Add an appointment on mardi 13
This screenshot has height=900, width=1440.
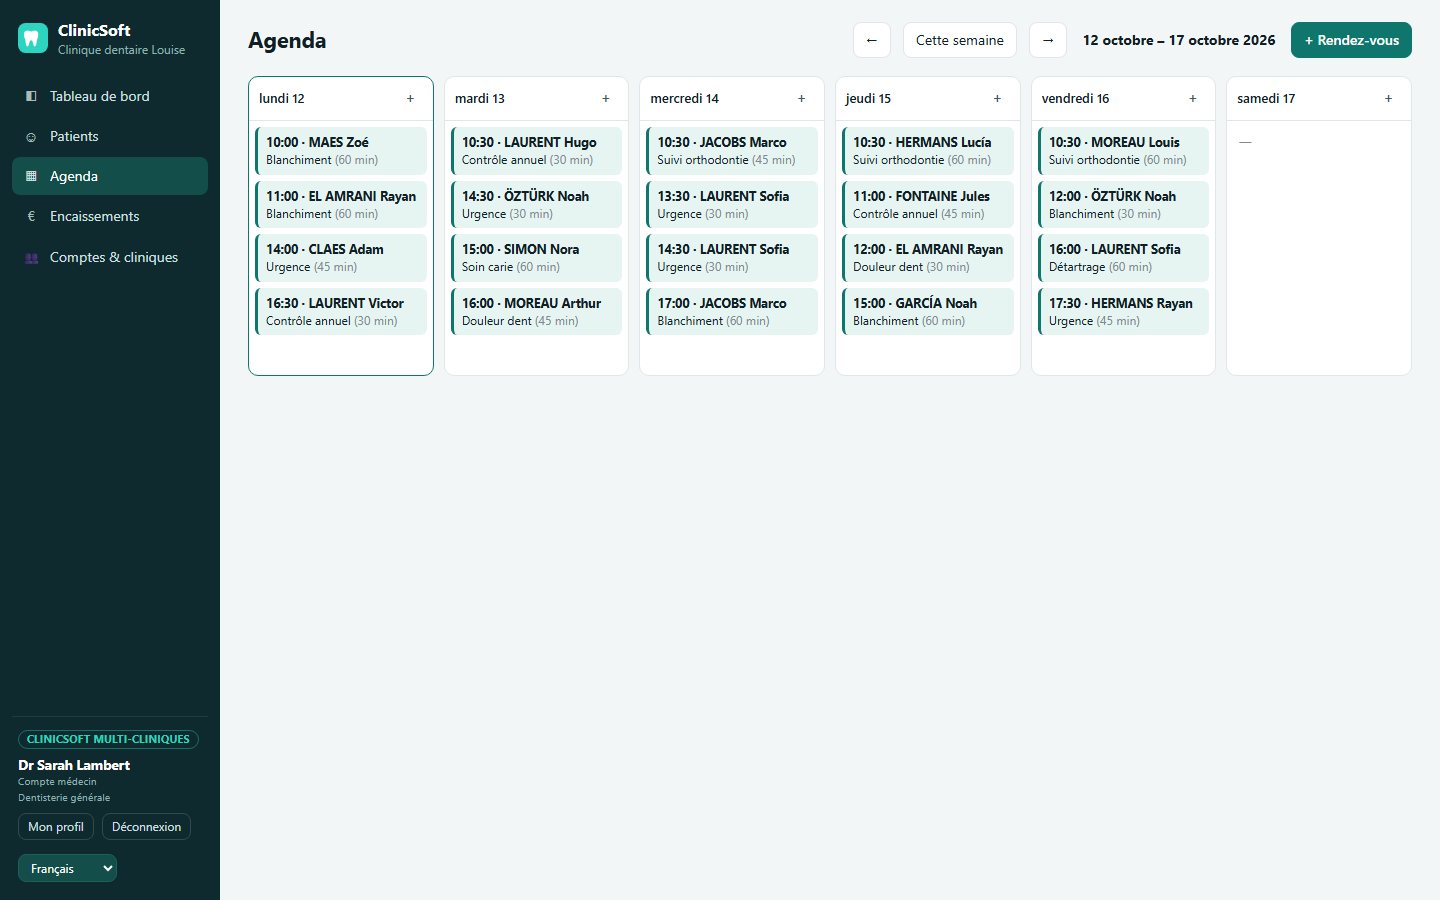[x=606, y=99]
